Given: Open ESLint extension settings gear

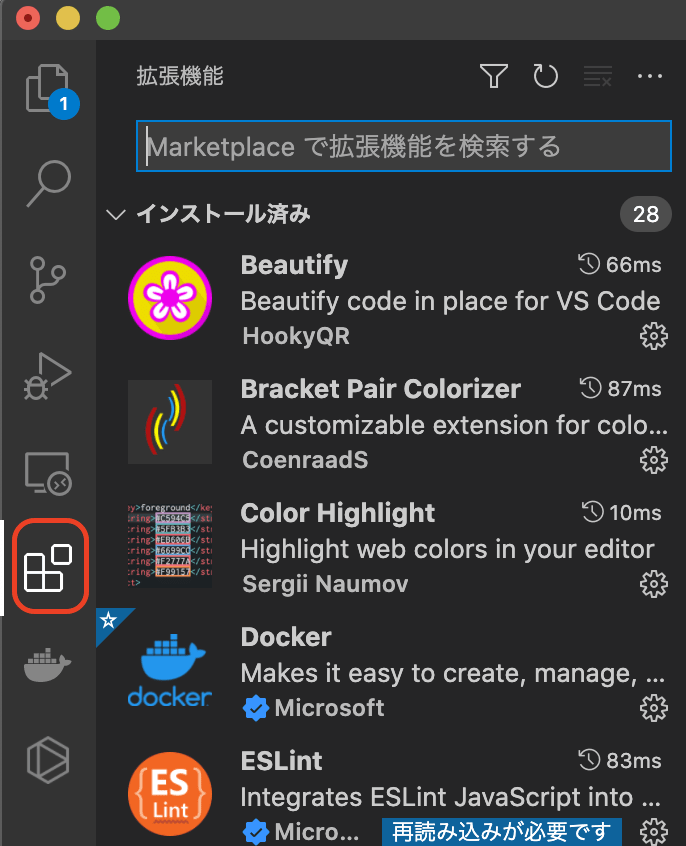Looking at the screenshot, I should (654, 831).
